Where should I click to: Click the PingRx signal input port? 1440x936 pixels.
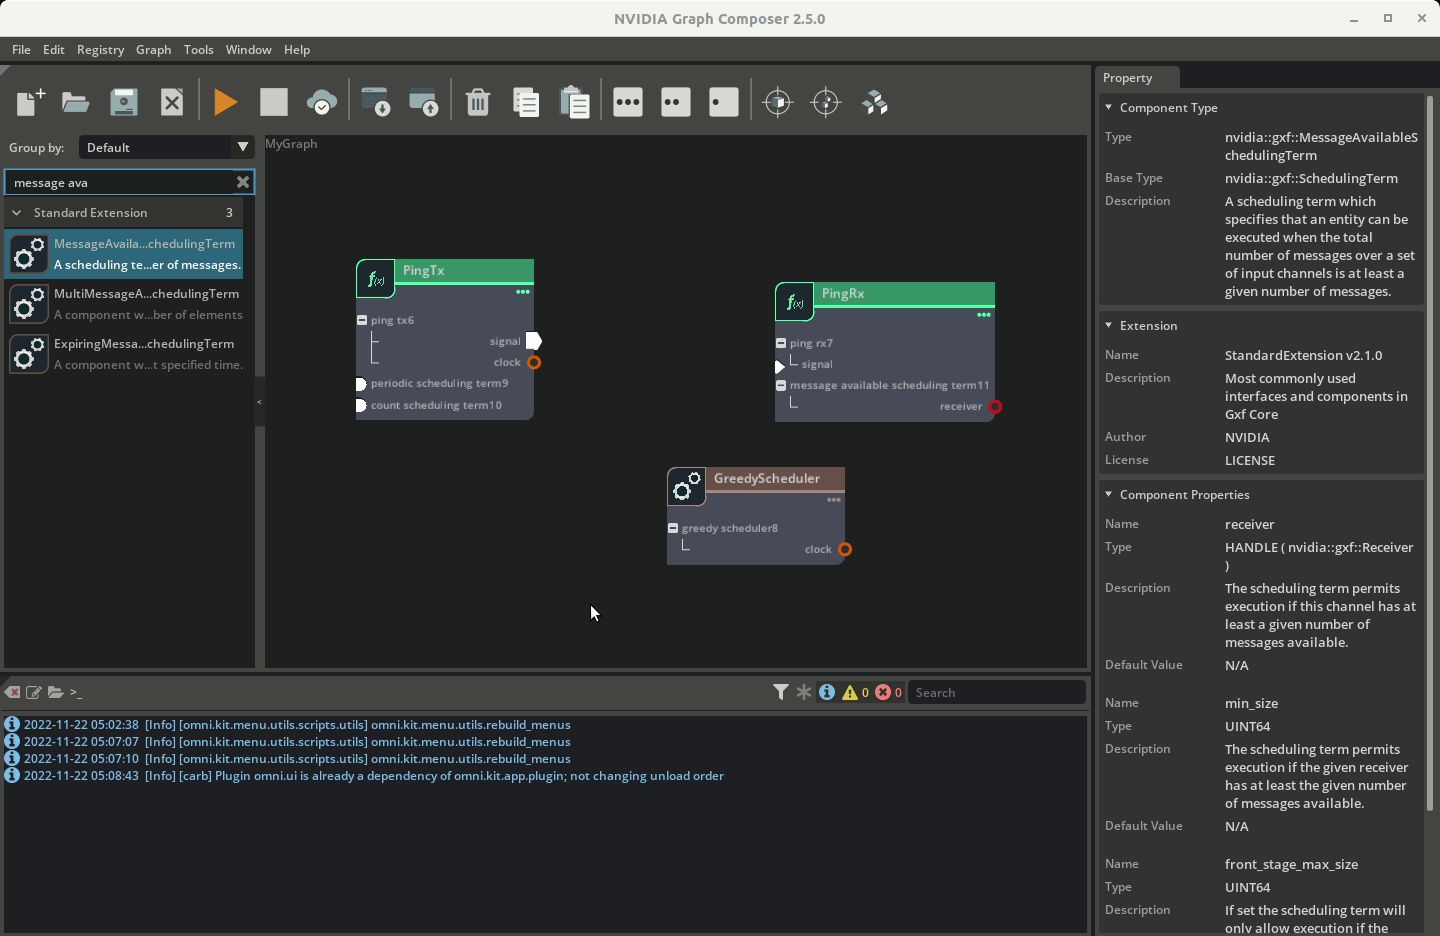[x=780, y=367]
